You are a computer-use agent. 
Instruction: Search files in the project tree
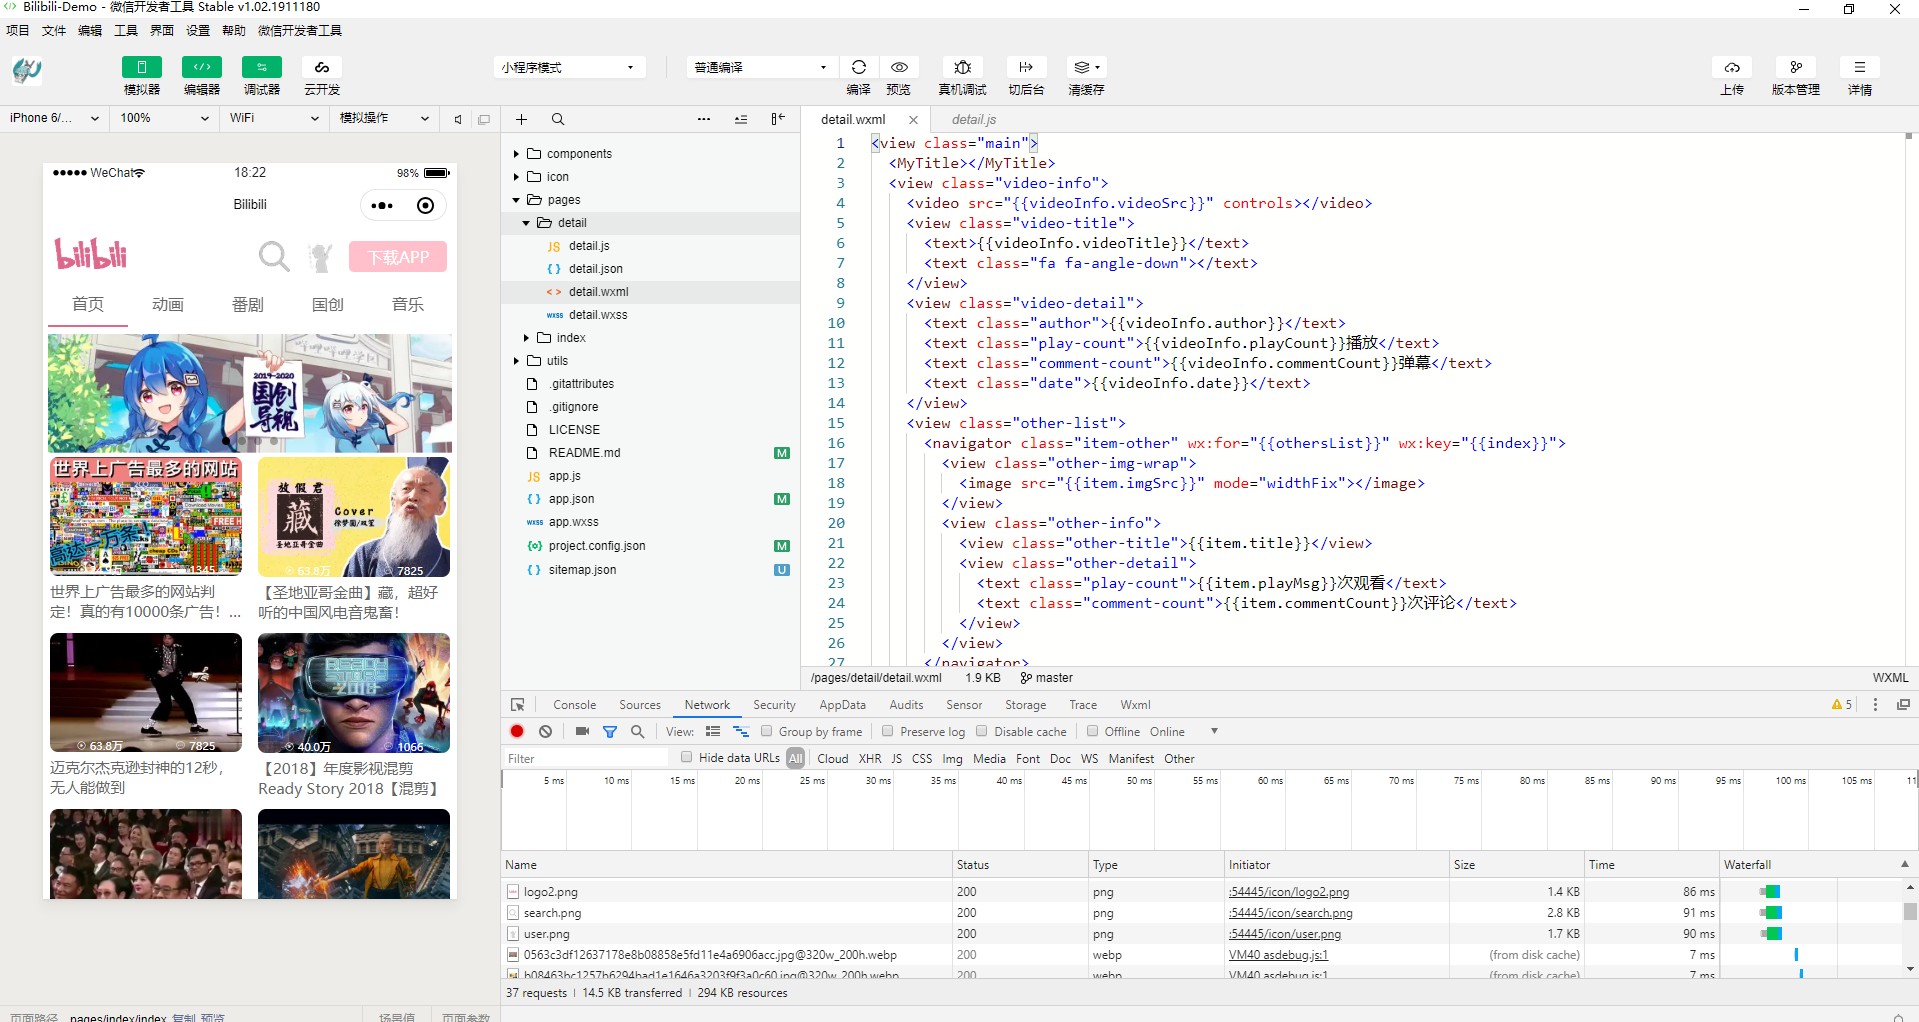(558, 119)
